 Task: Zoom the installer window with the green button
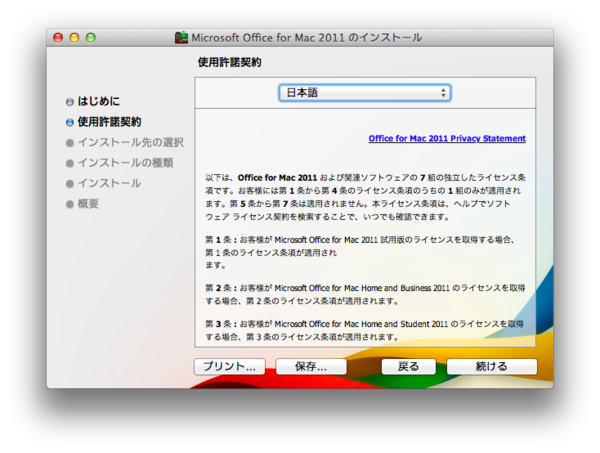pyautogui.click(x=91, y=38)
